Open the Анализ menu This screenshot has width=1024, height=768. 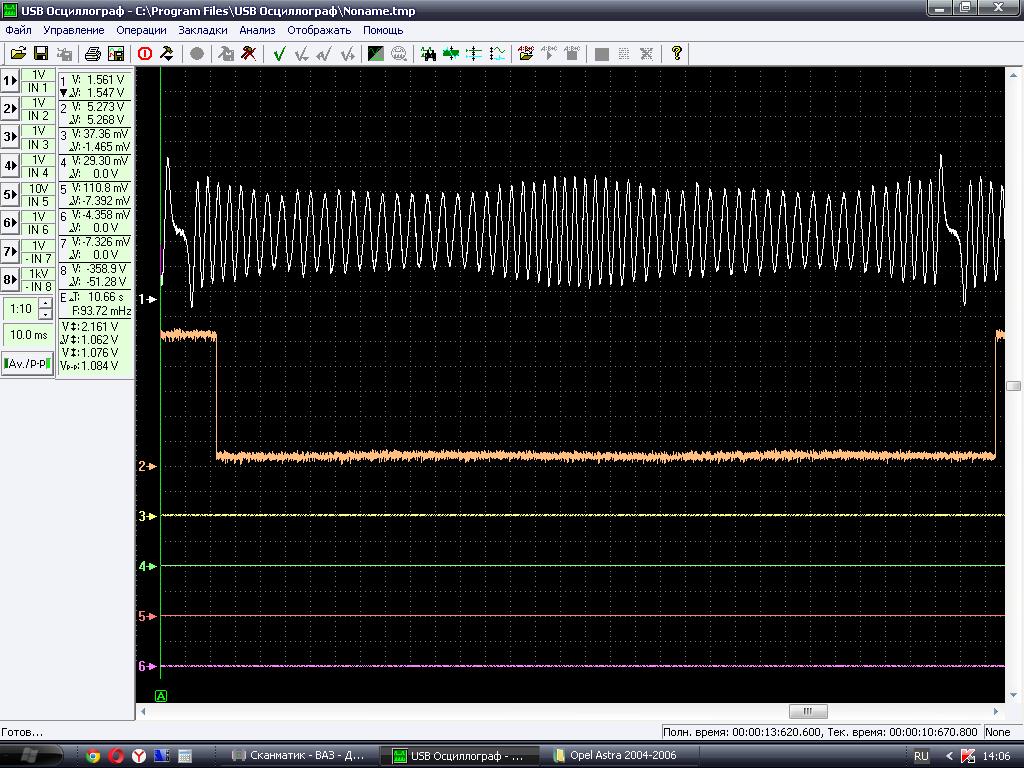click(x=257, y=30)
